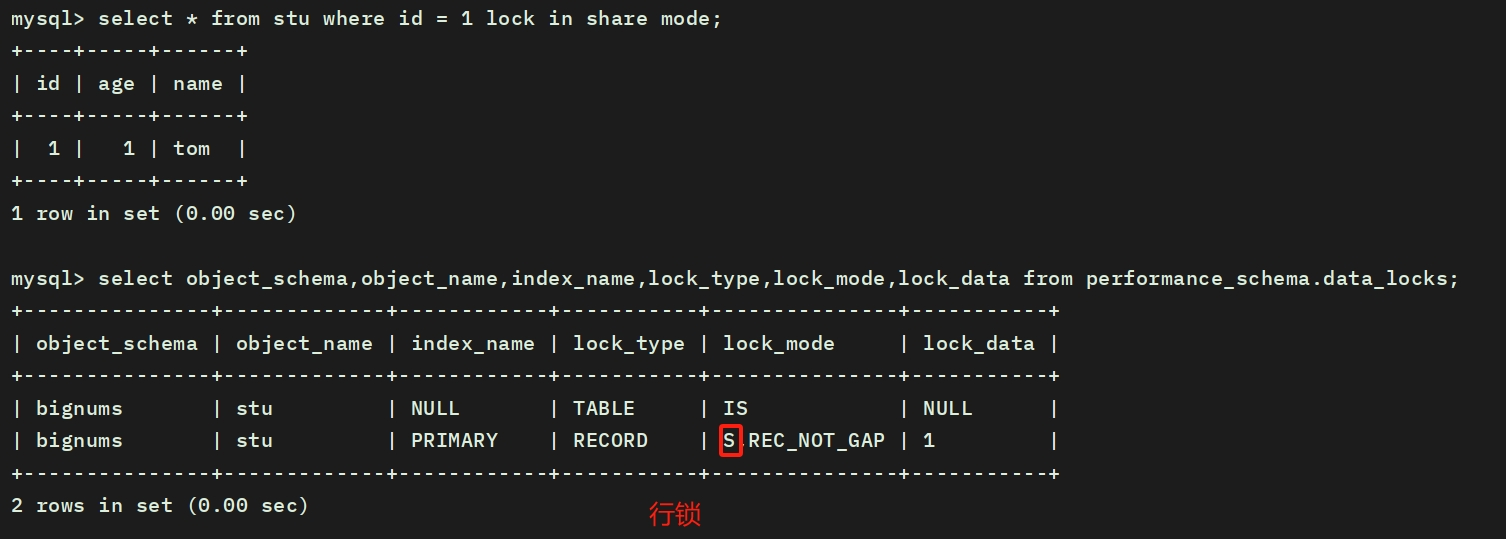Click the lock_mode column header

(x=778, y=344)
